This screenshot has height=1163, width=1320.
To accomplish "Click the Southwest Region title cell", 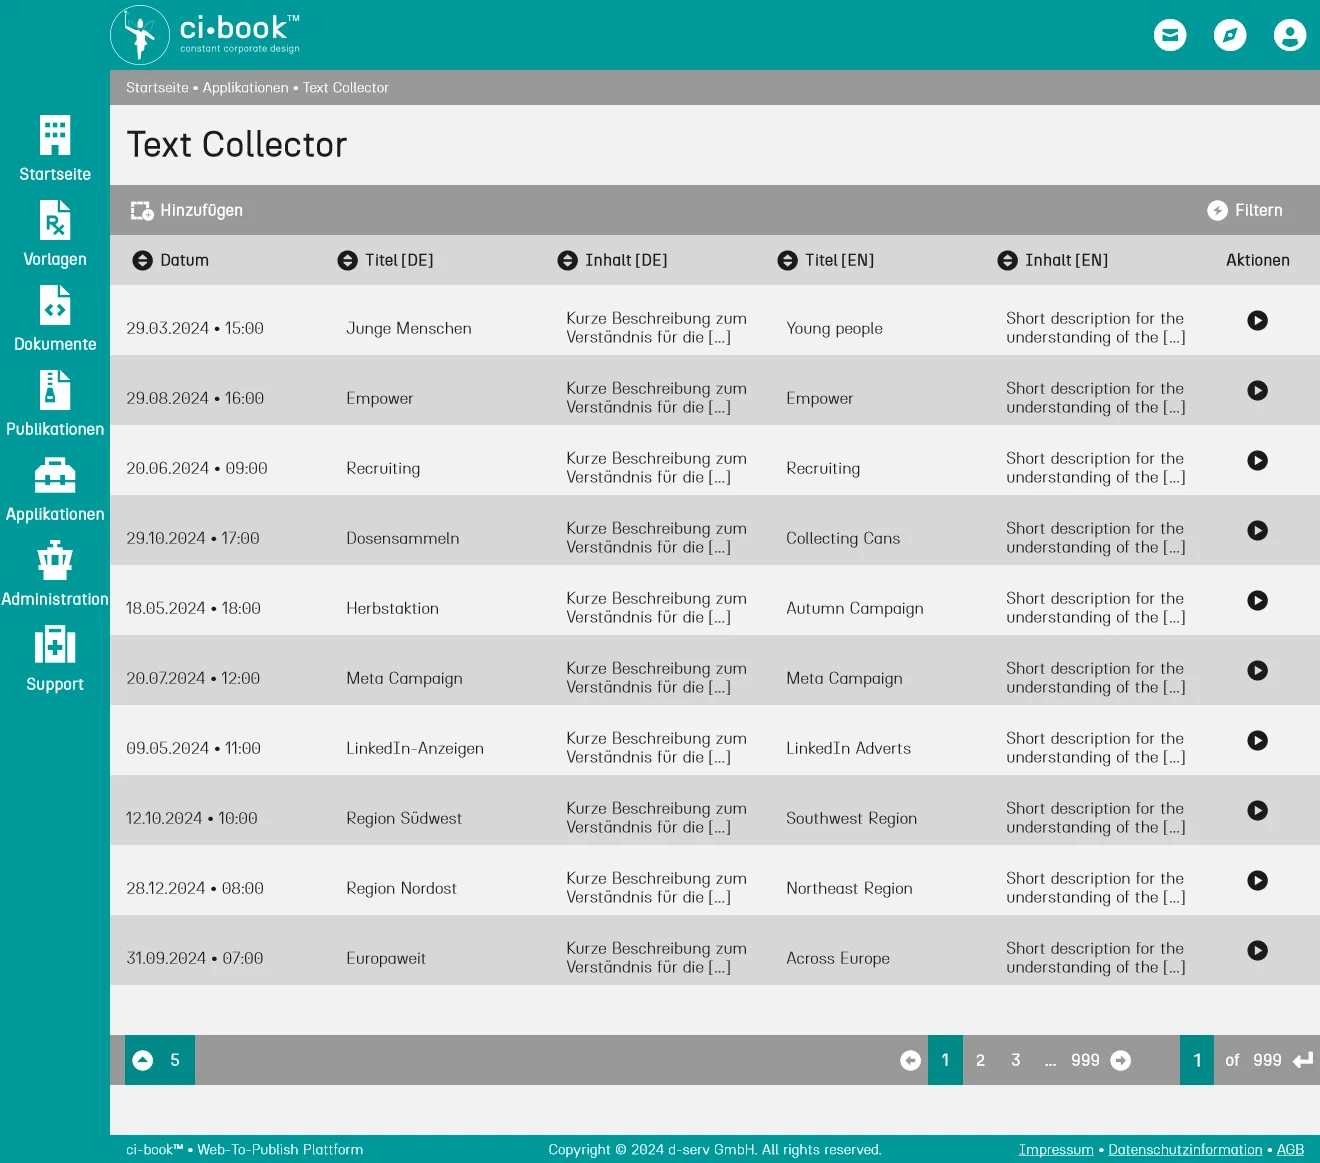I will (x=851, y=818).
